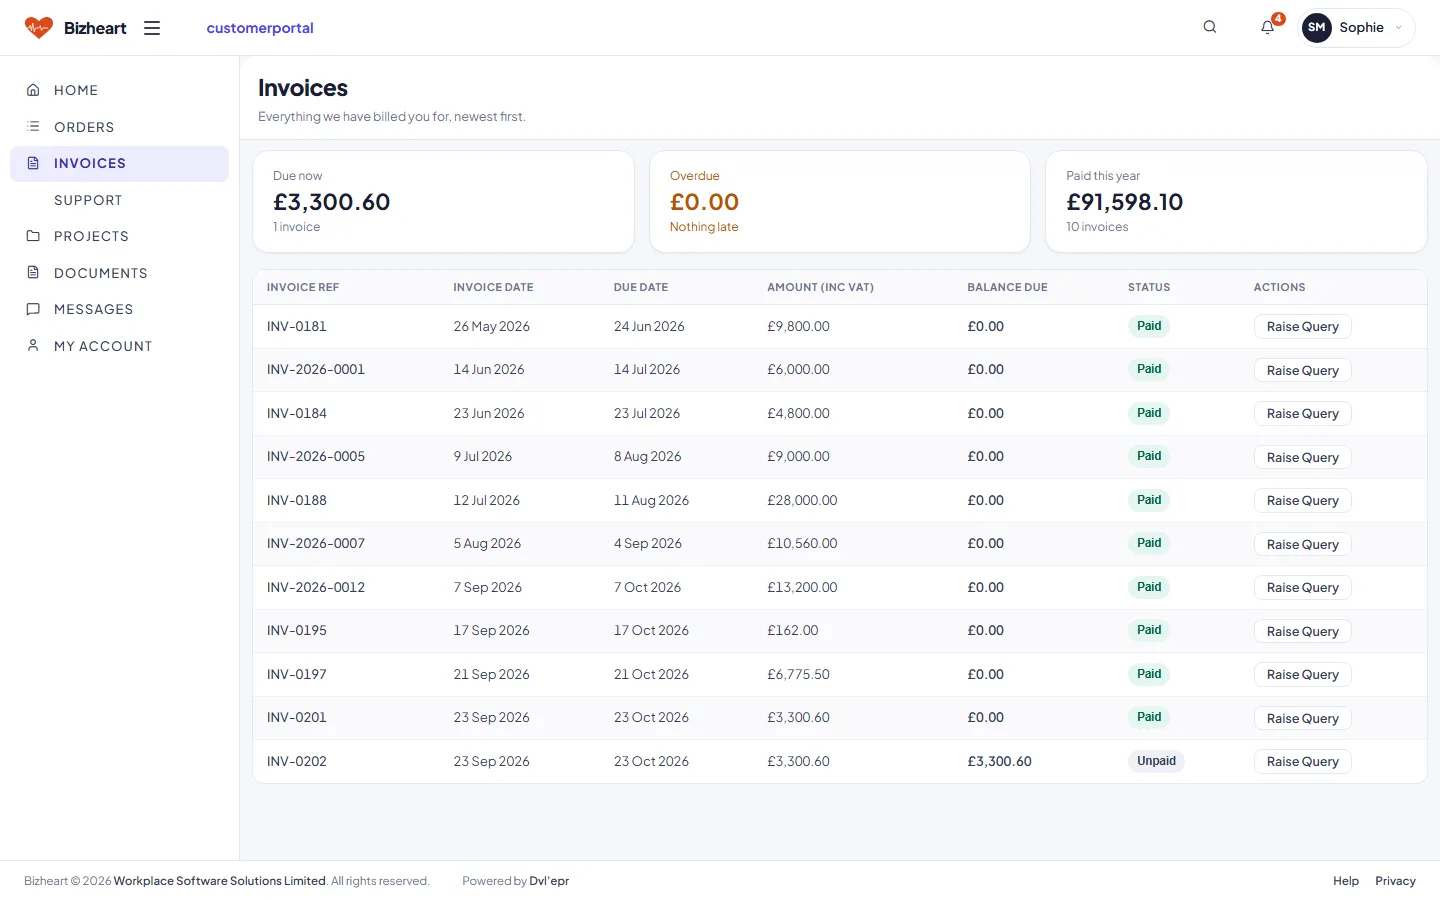Click the 'Nothing late' text
1440x900 pixels.
704,227
